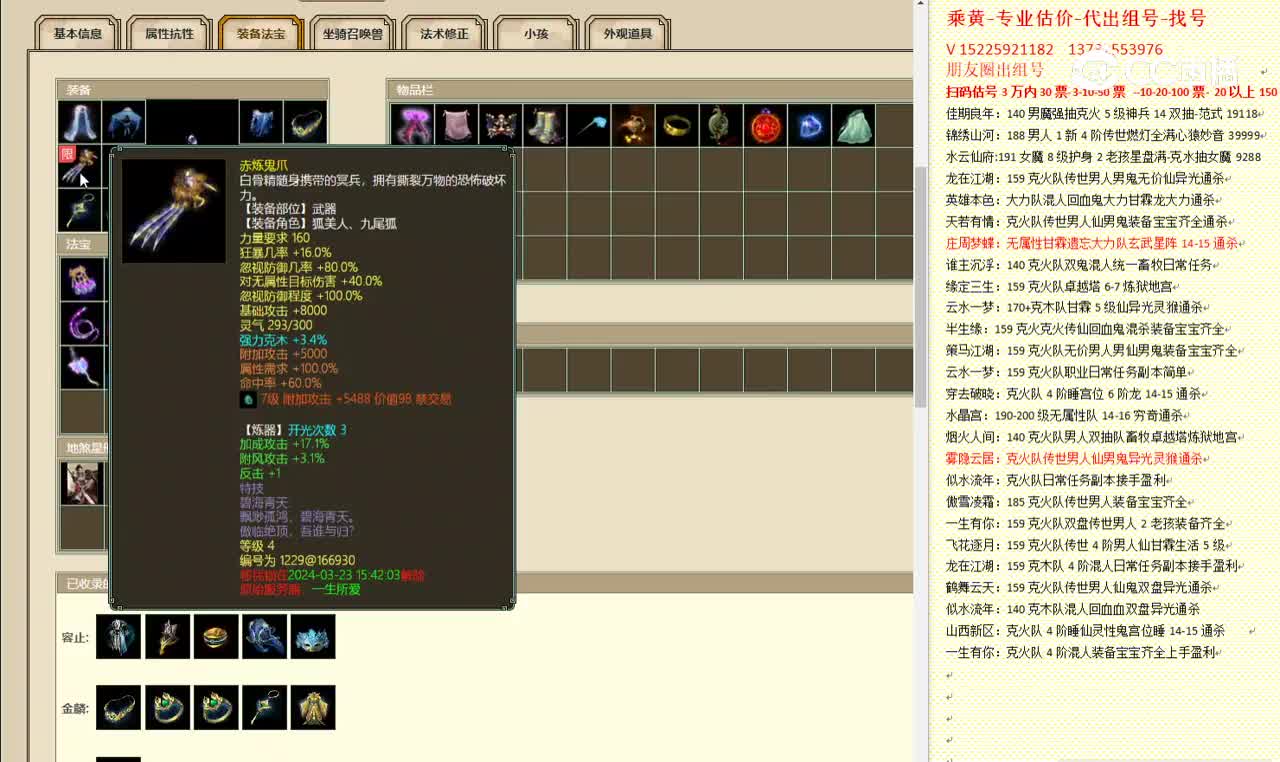The width and height of the screenshot is (1280, 762).
Task: Select the purple spiral whip 法宝 icon
Action: pyautogui.click(x=82, y=323)
